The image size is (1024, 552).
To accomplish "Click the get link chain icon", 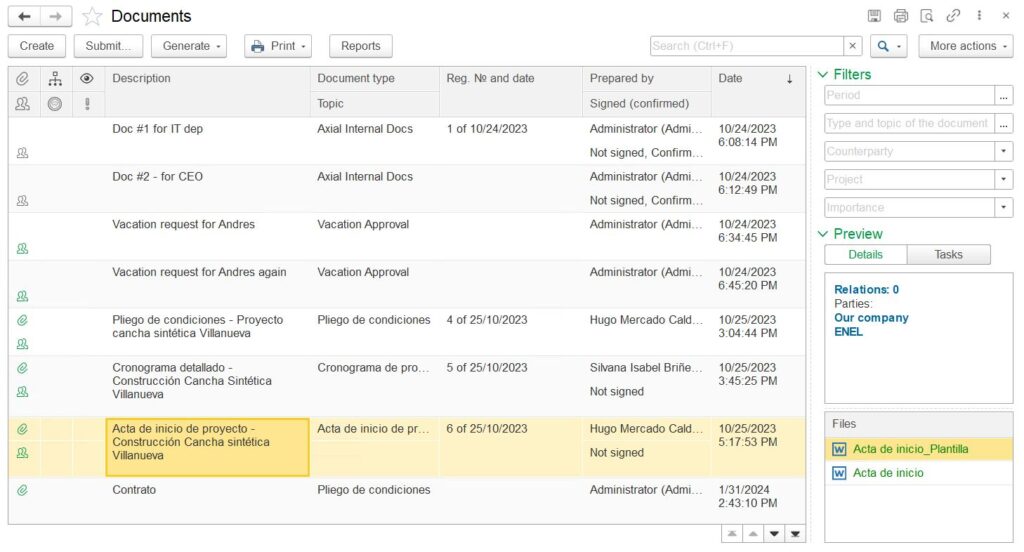I will 953,16.
